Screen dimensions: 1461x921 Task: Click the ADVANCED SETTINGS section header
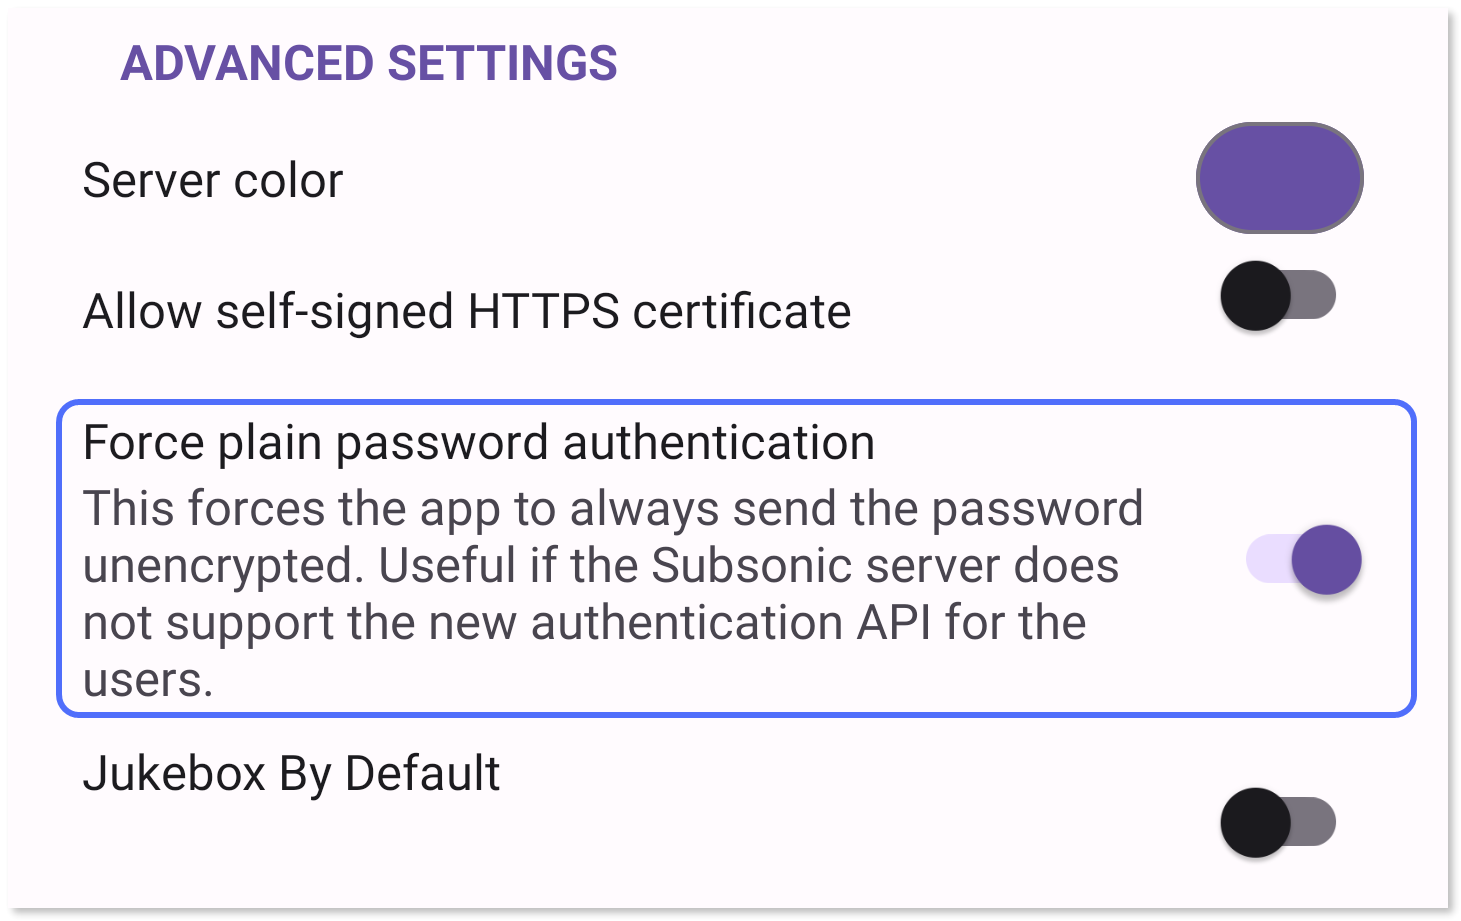(x=369, y=63)
